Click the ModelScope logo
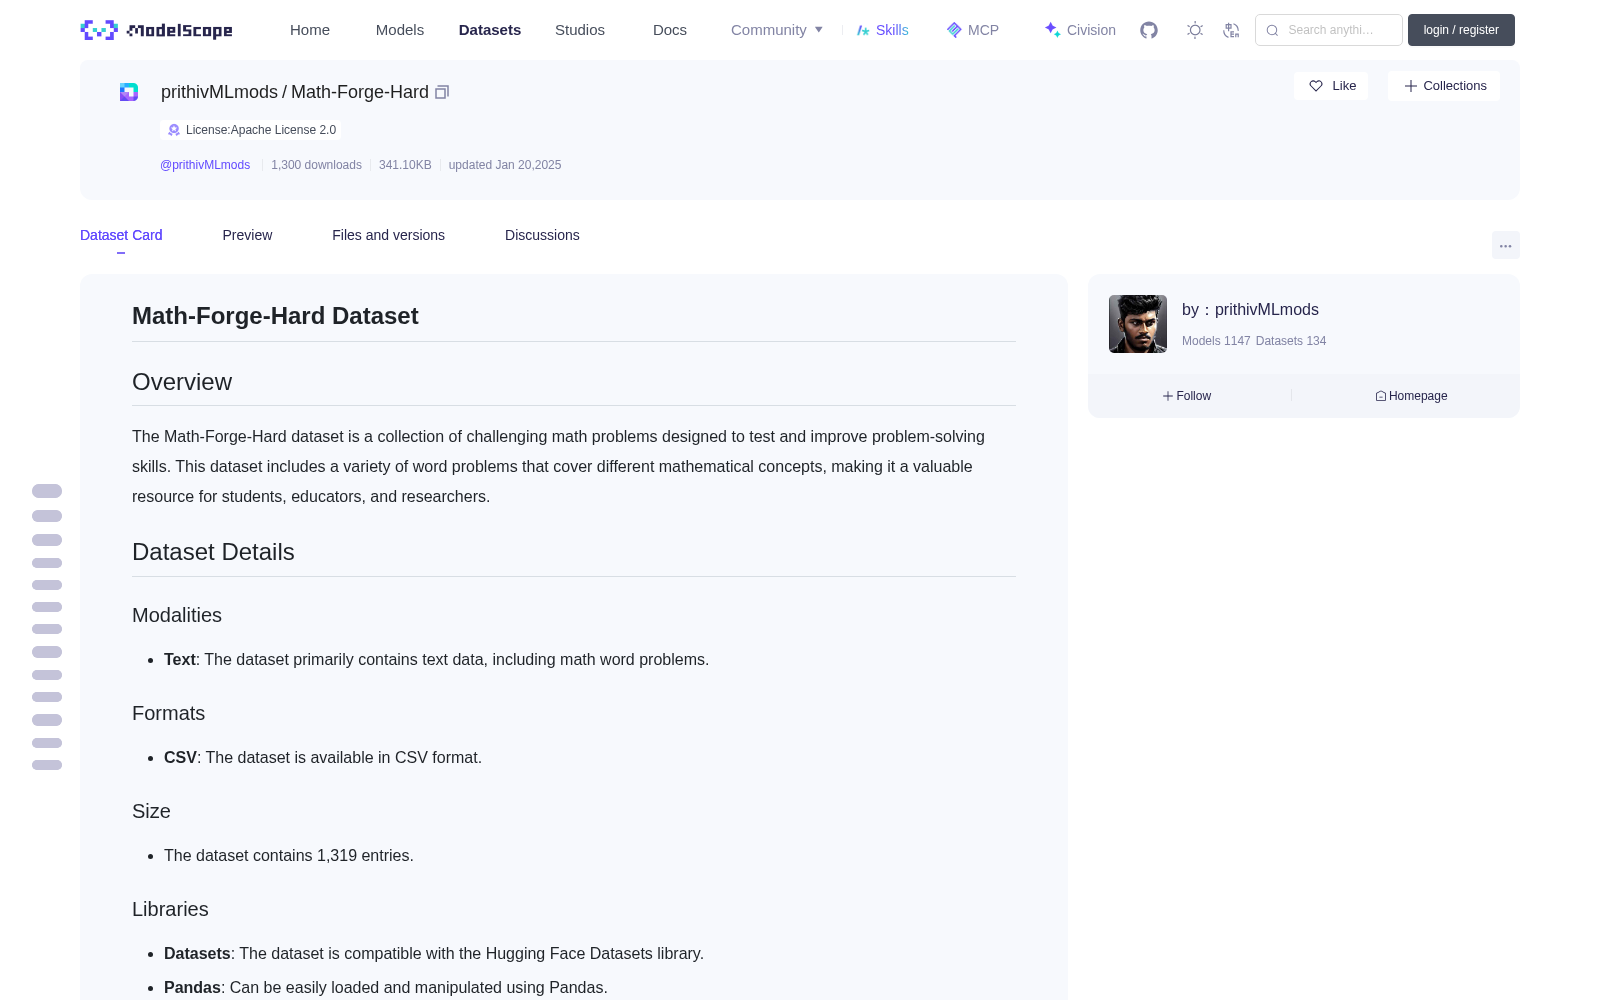Image resolution: width=1600 pixels, height=1000 pixels. pyautogui.click(x=156, y=30)
